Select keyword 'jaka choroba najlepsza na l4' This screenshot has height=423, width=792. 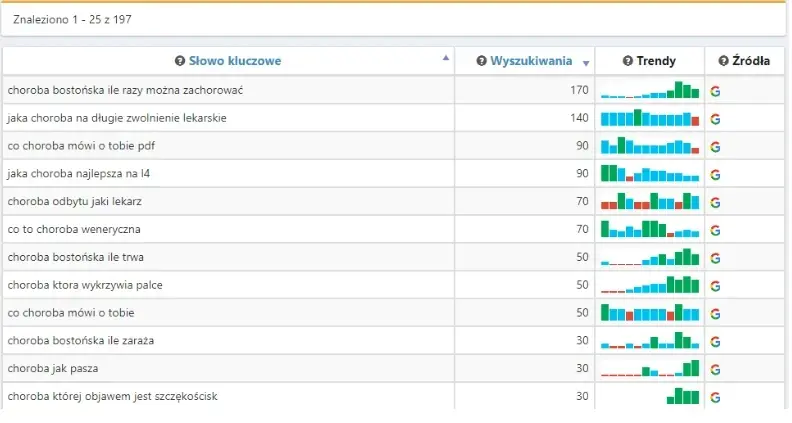(x=78, y=174)
